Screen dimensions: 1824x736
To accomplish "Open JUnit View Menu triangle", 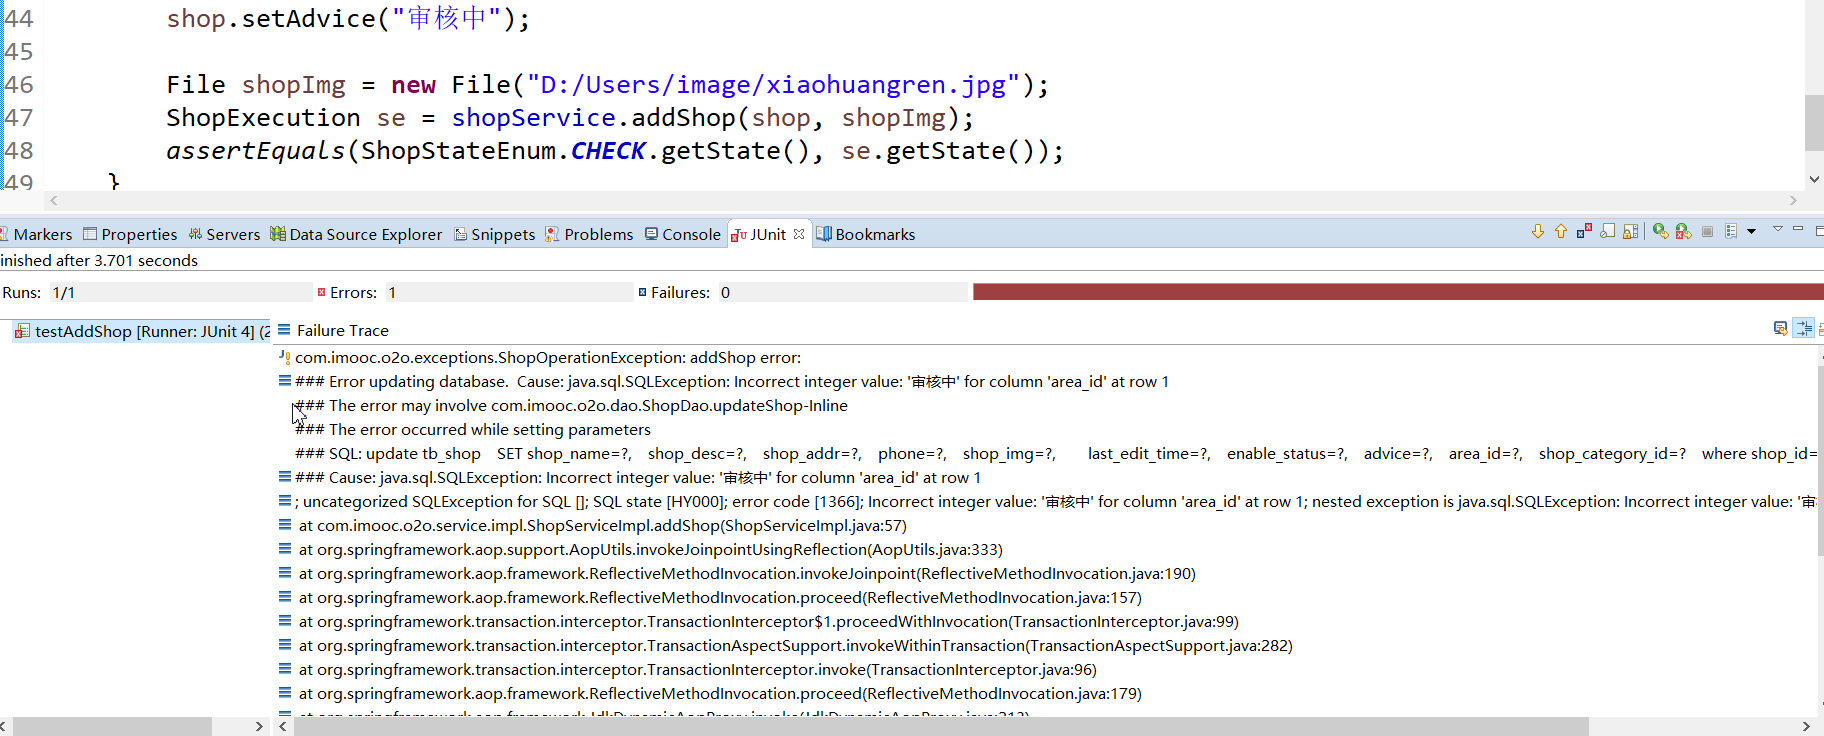I will pos(1778,230).
